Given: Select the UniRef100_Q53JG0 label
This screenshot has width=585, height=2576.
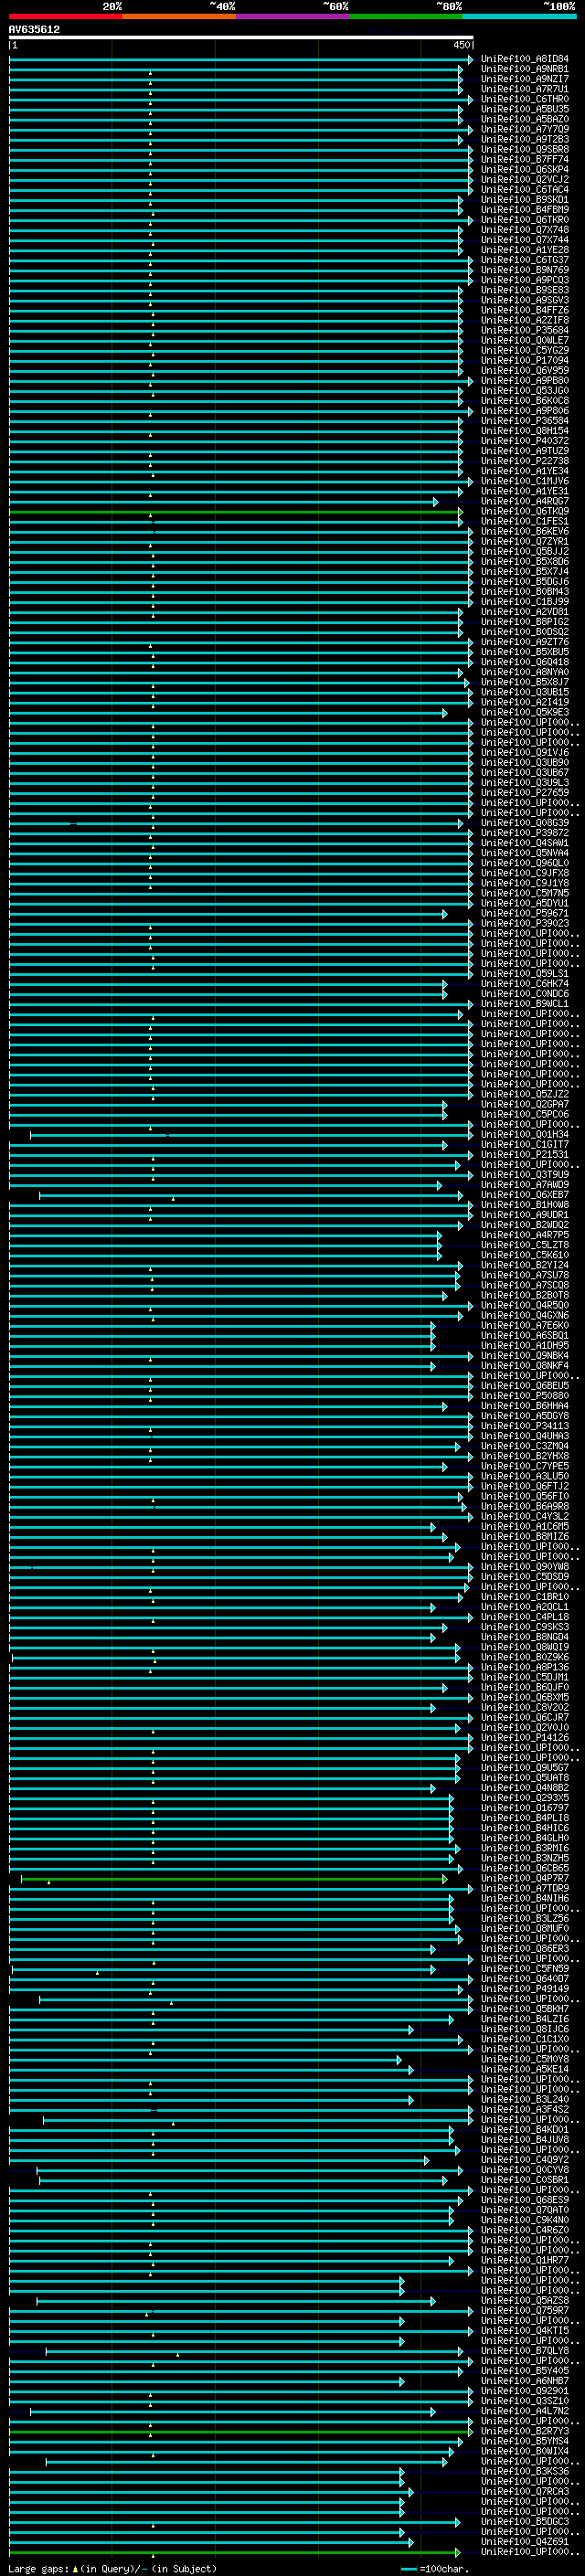Looking at the screenshot, I should [x=525, y=391].
